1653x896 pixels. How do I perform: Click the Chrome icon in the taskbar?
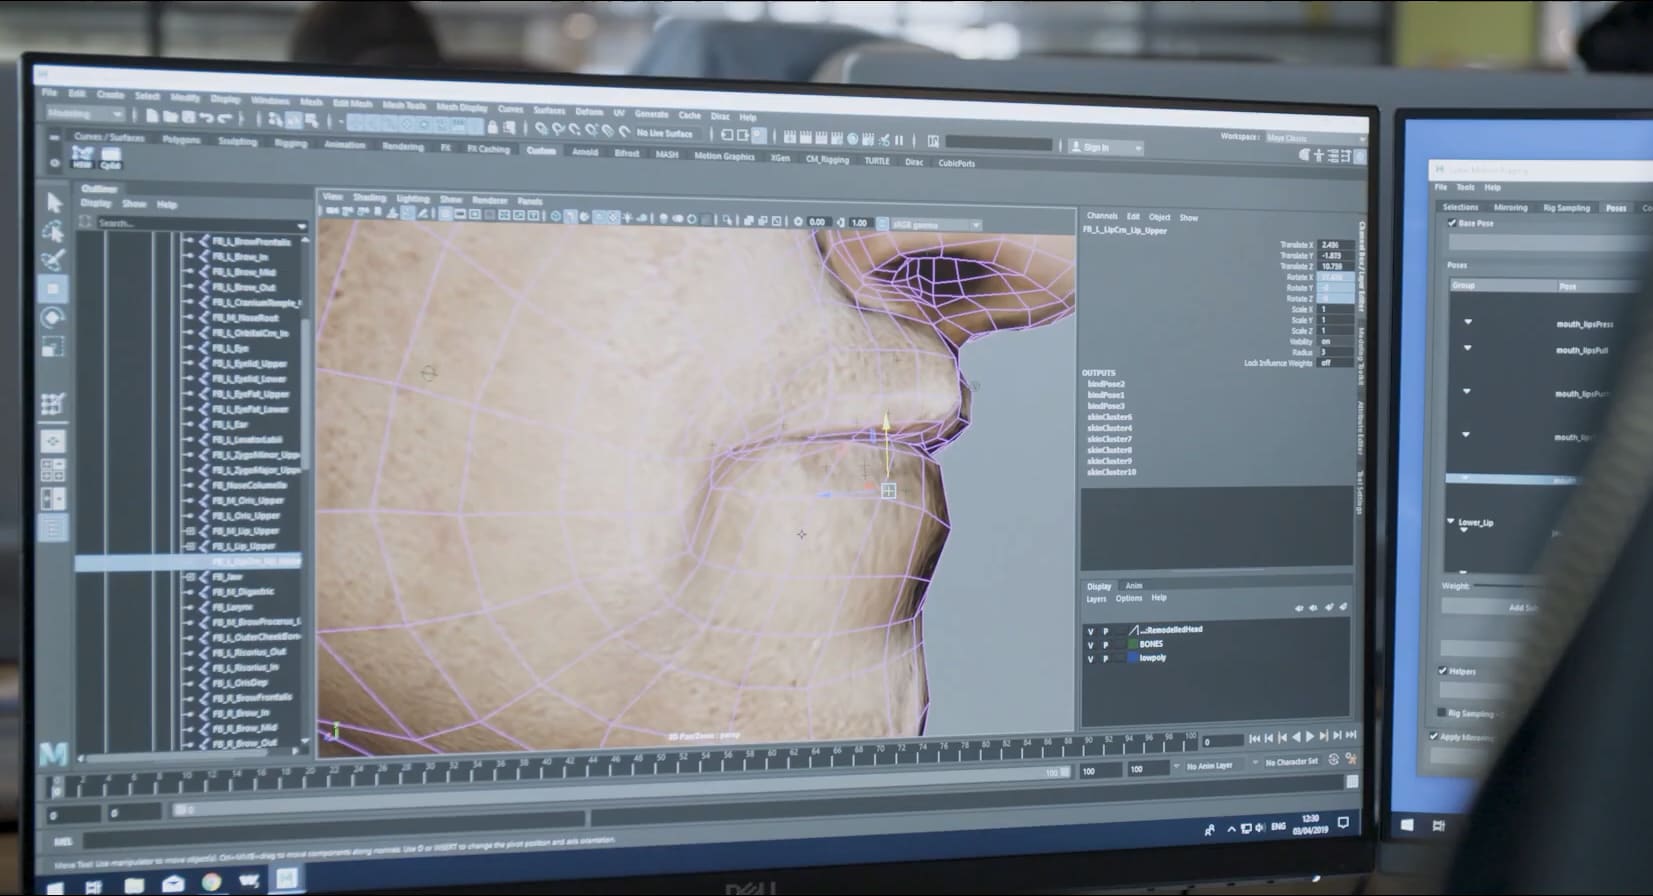(x=211, y=882)
